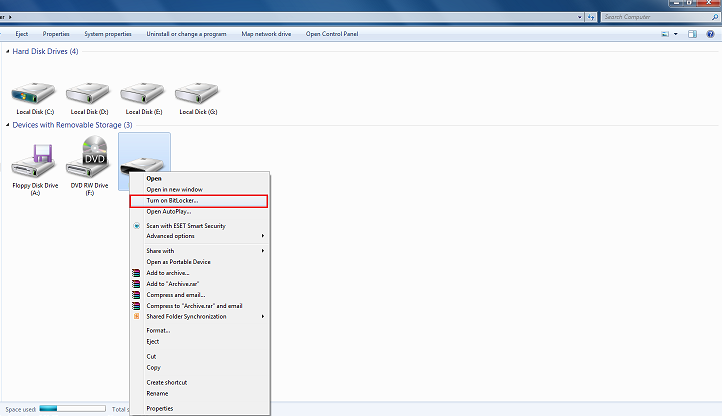This screenshot has height=416, width=722.
Task: Choose Compress and email... entry
Action: point(199,295)
